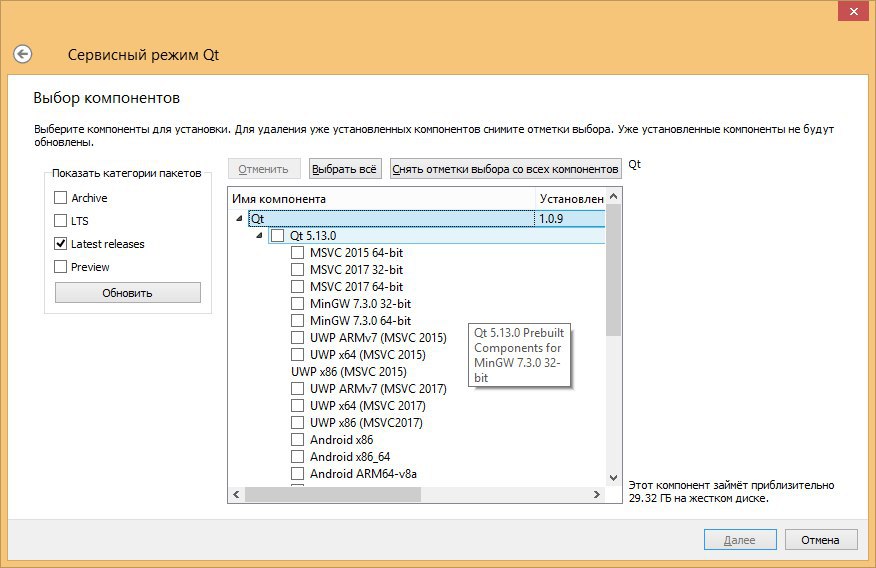Uncheck Latest releases category
The width and height of the screenshot is (876, 568).
point(60,244)
